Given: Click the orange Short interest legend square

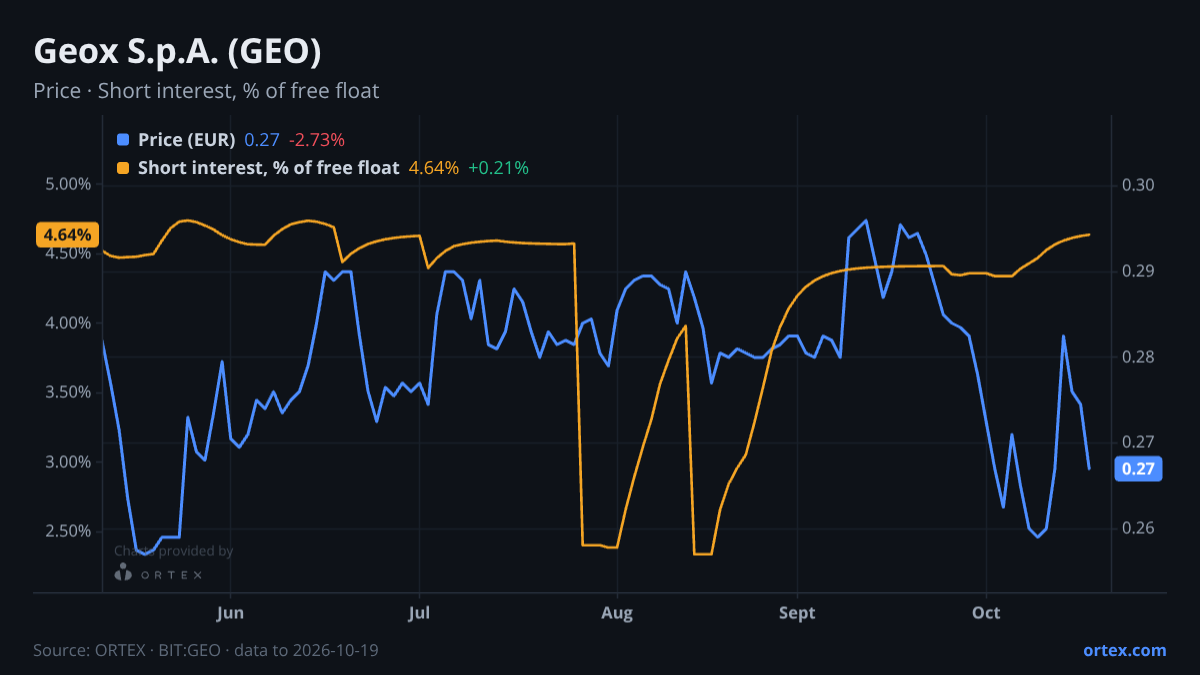Looking at the screenshot, I should point(123,168).
